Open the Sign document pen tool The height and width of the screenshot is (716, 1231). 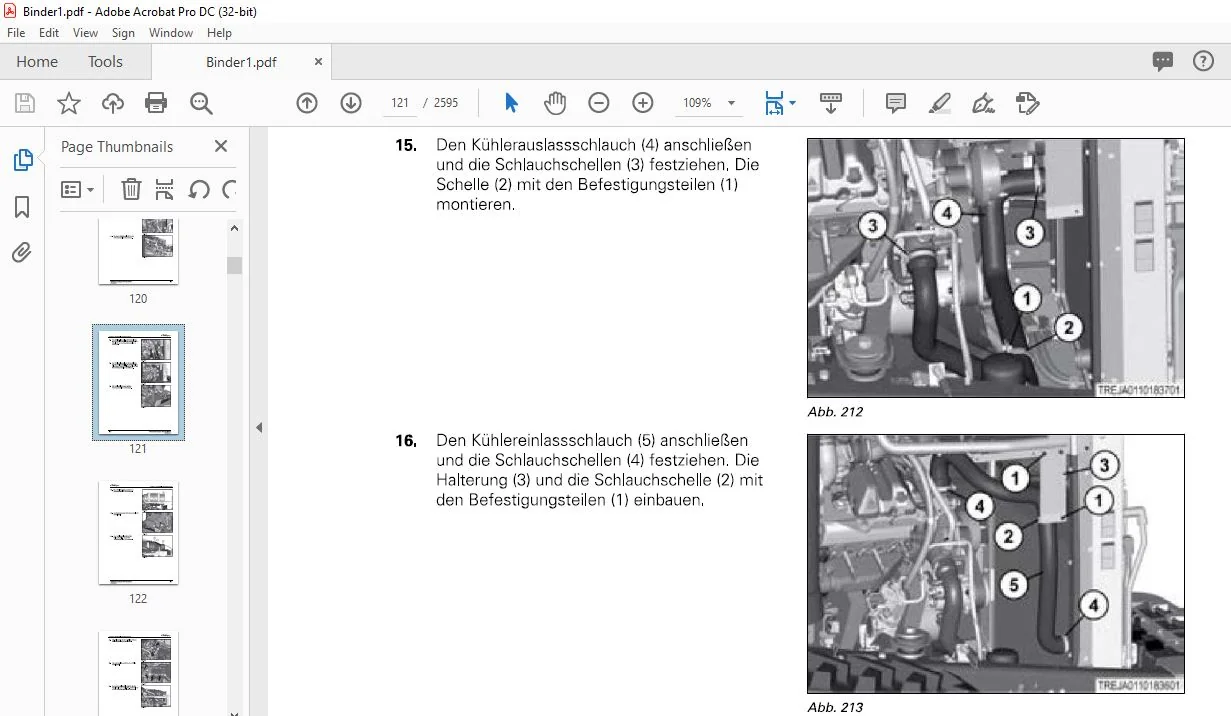tap(984, 103)
